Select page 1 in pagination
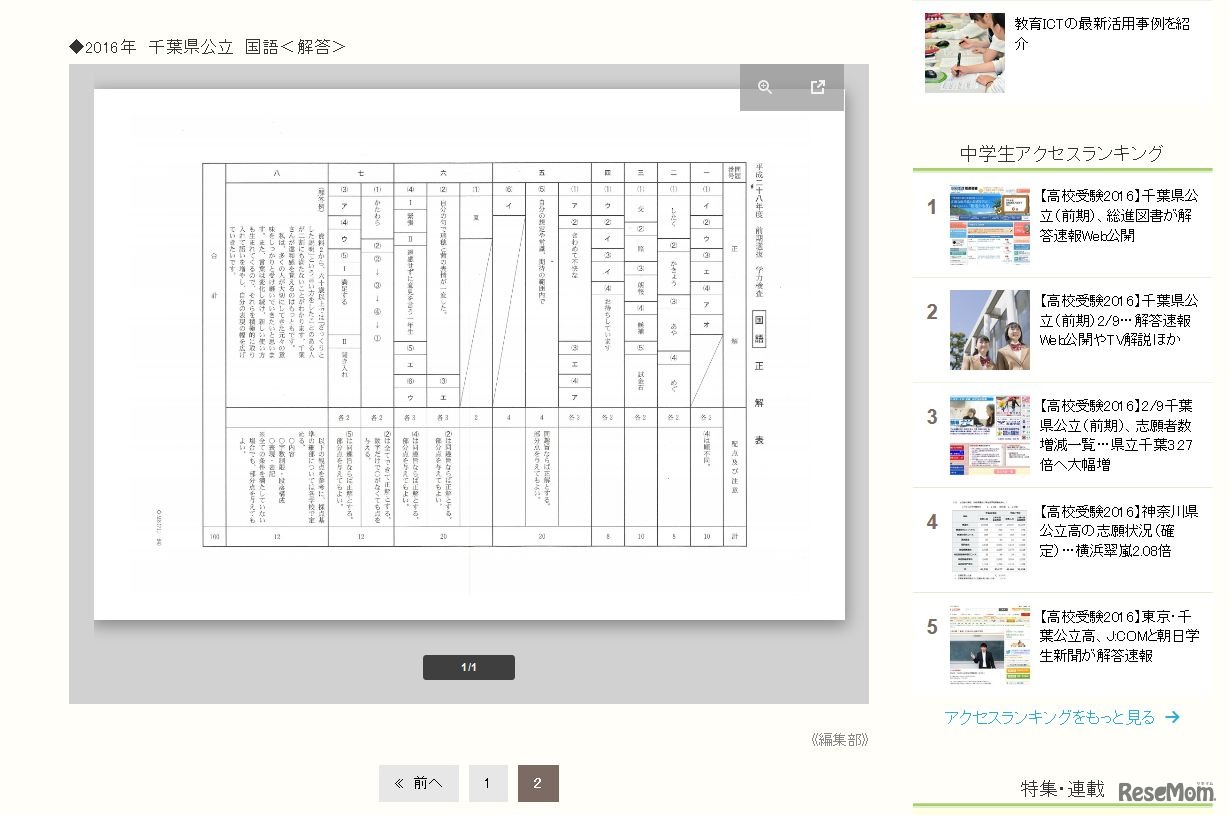This screenshot has height=815, width=1229. tap(488, 783)
